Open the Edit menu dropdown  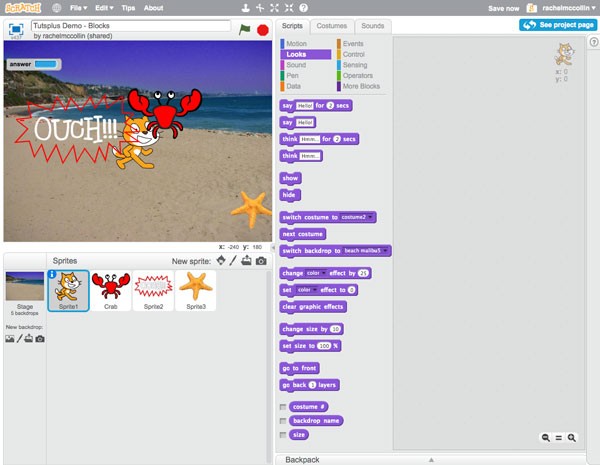[x=104, y=8]
